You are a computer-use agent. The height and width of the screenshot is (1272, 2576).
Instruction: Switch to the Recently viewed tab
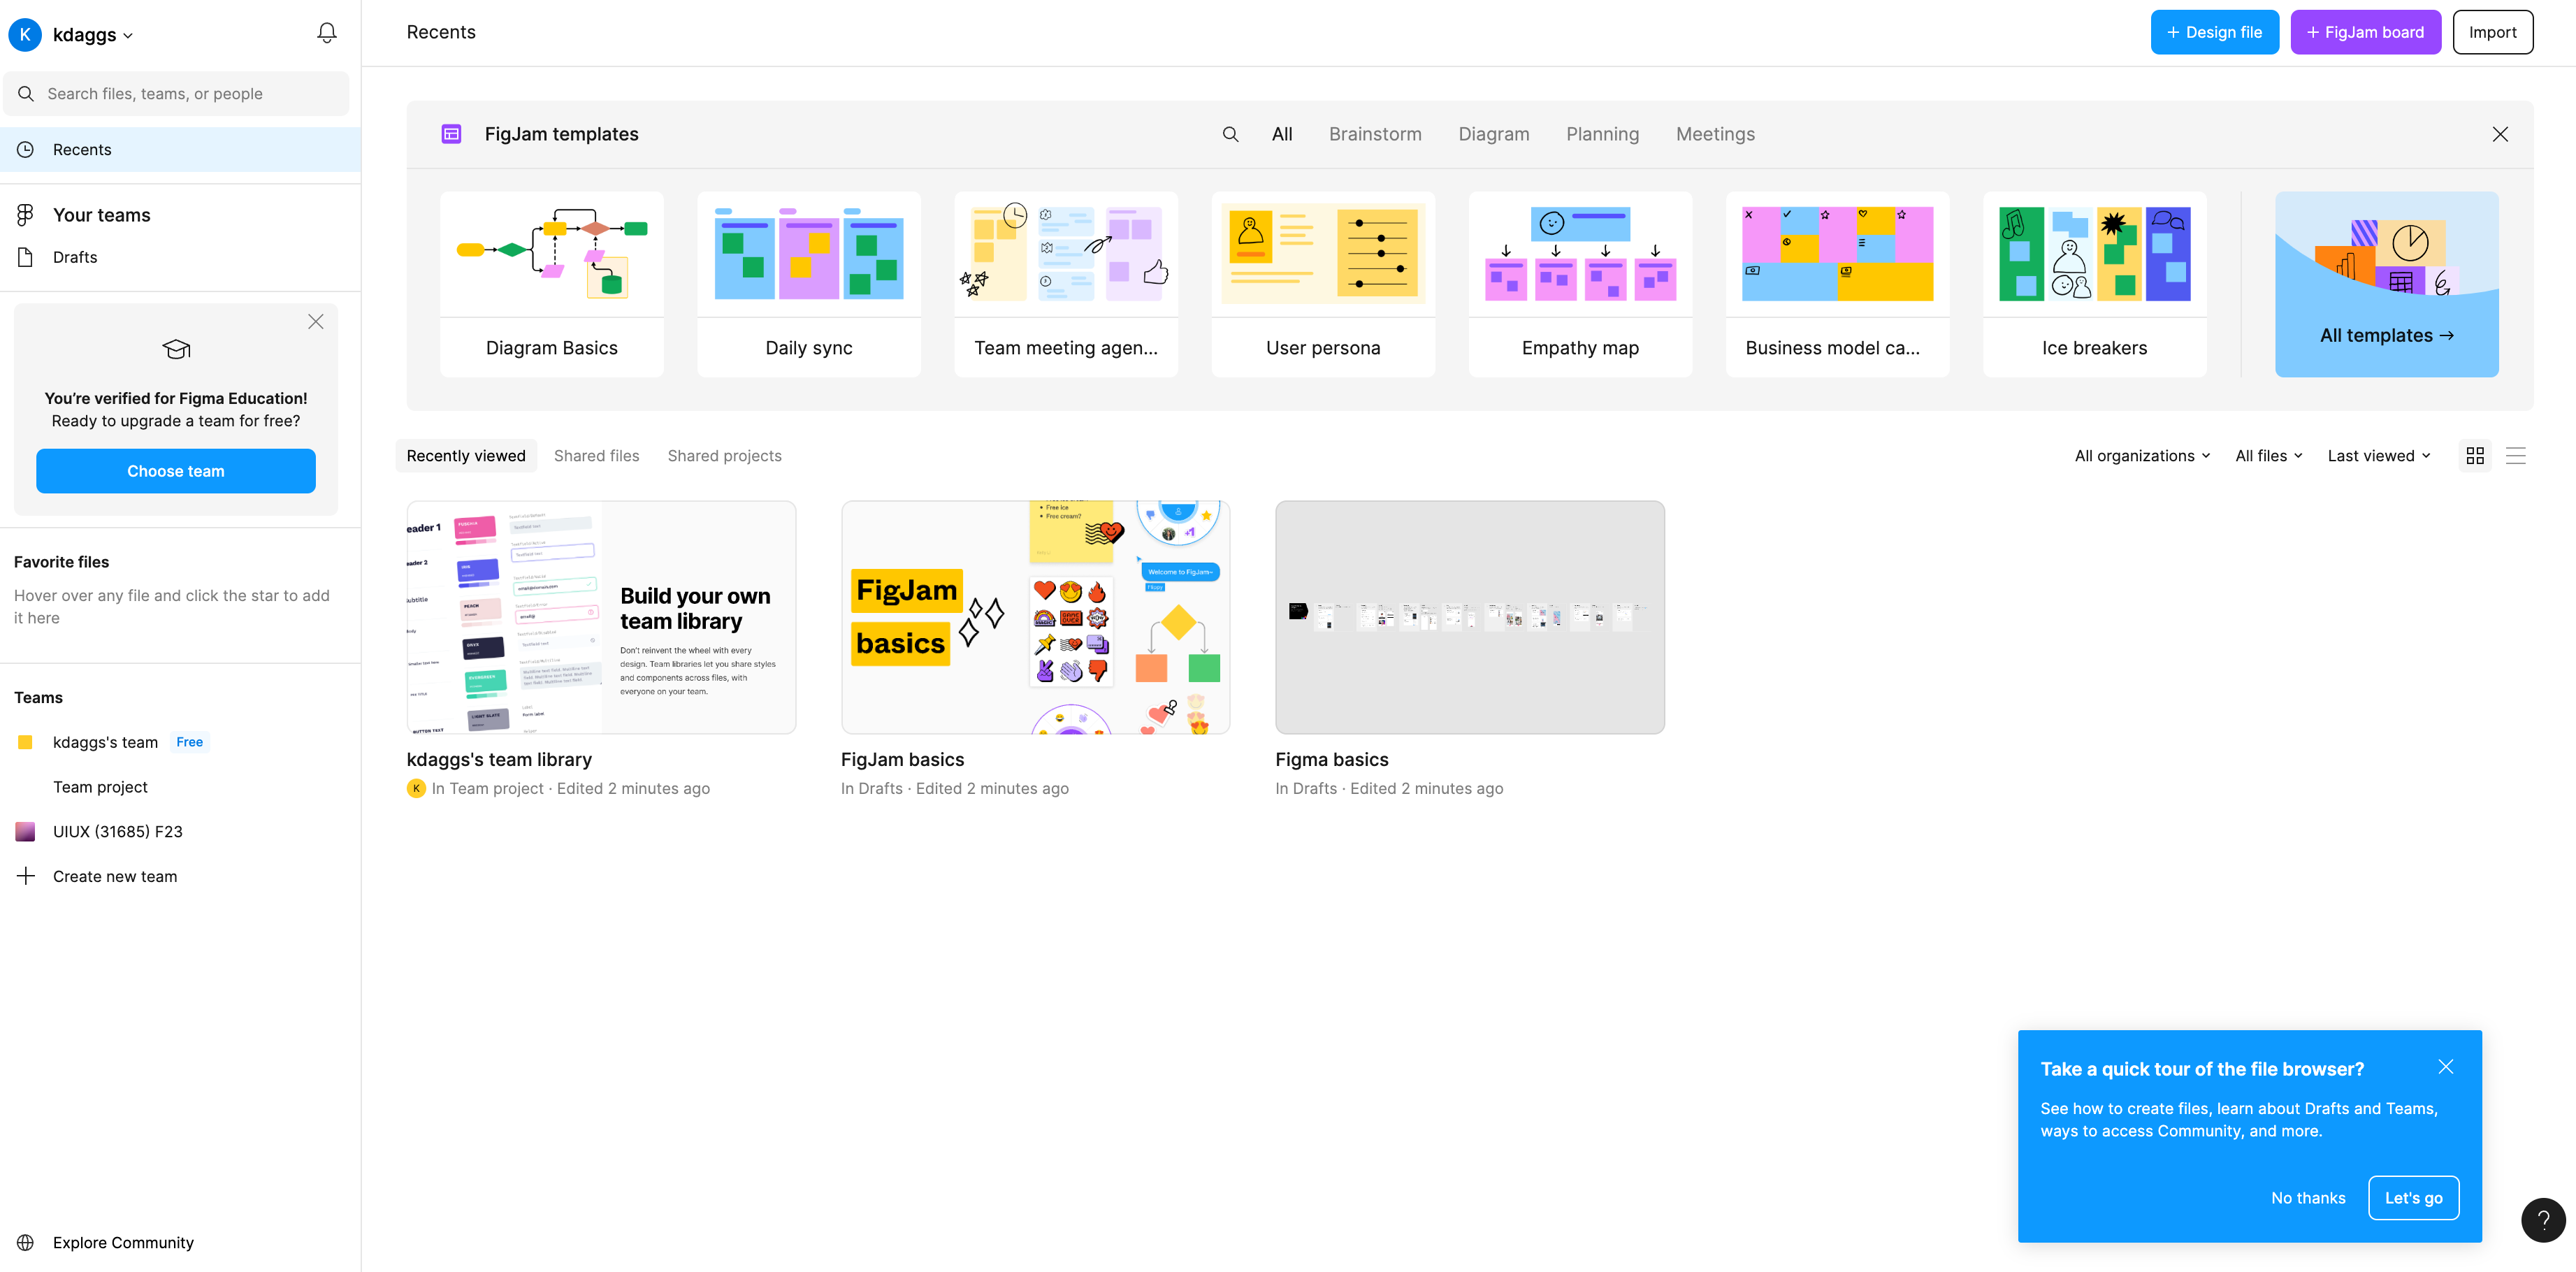[x=466, y=456]
